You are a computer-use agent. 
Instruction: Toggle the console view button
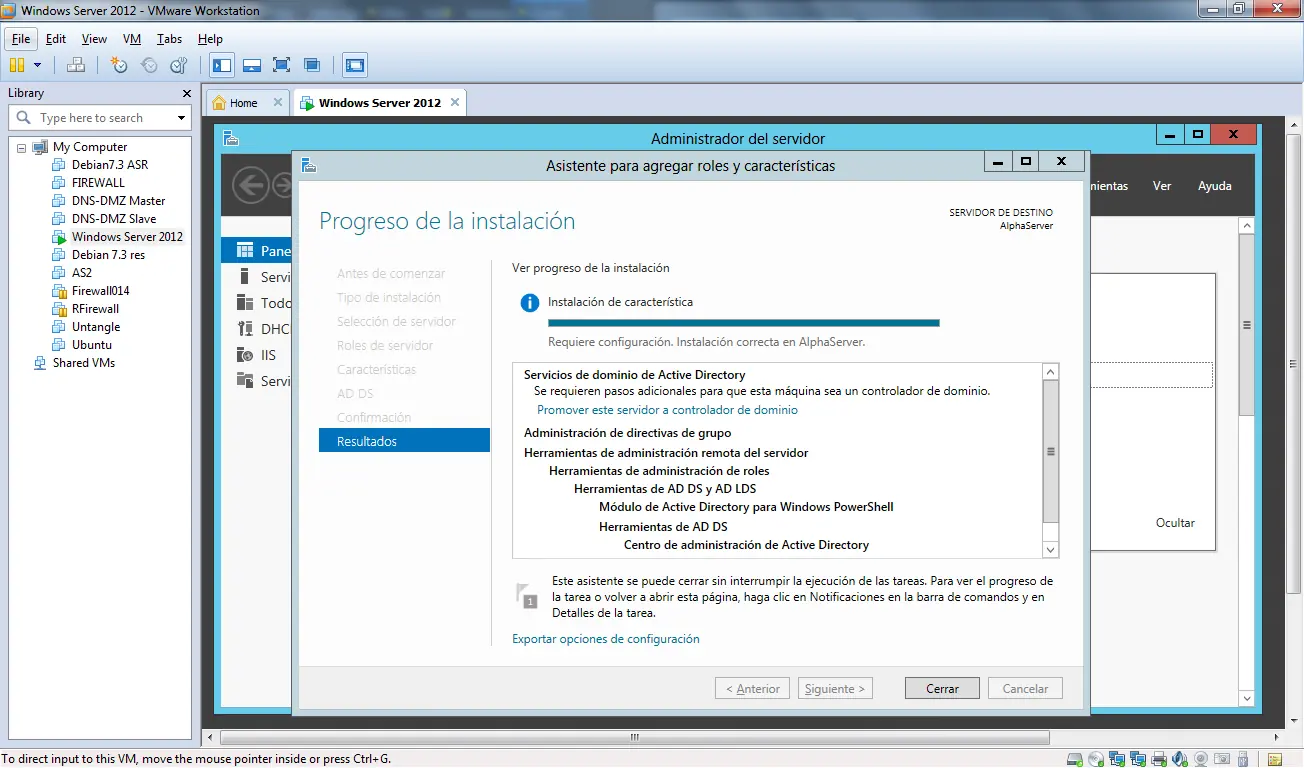[355, 65]
